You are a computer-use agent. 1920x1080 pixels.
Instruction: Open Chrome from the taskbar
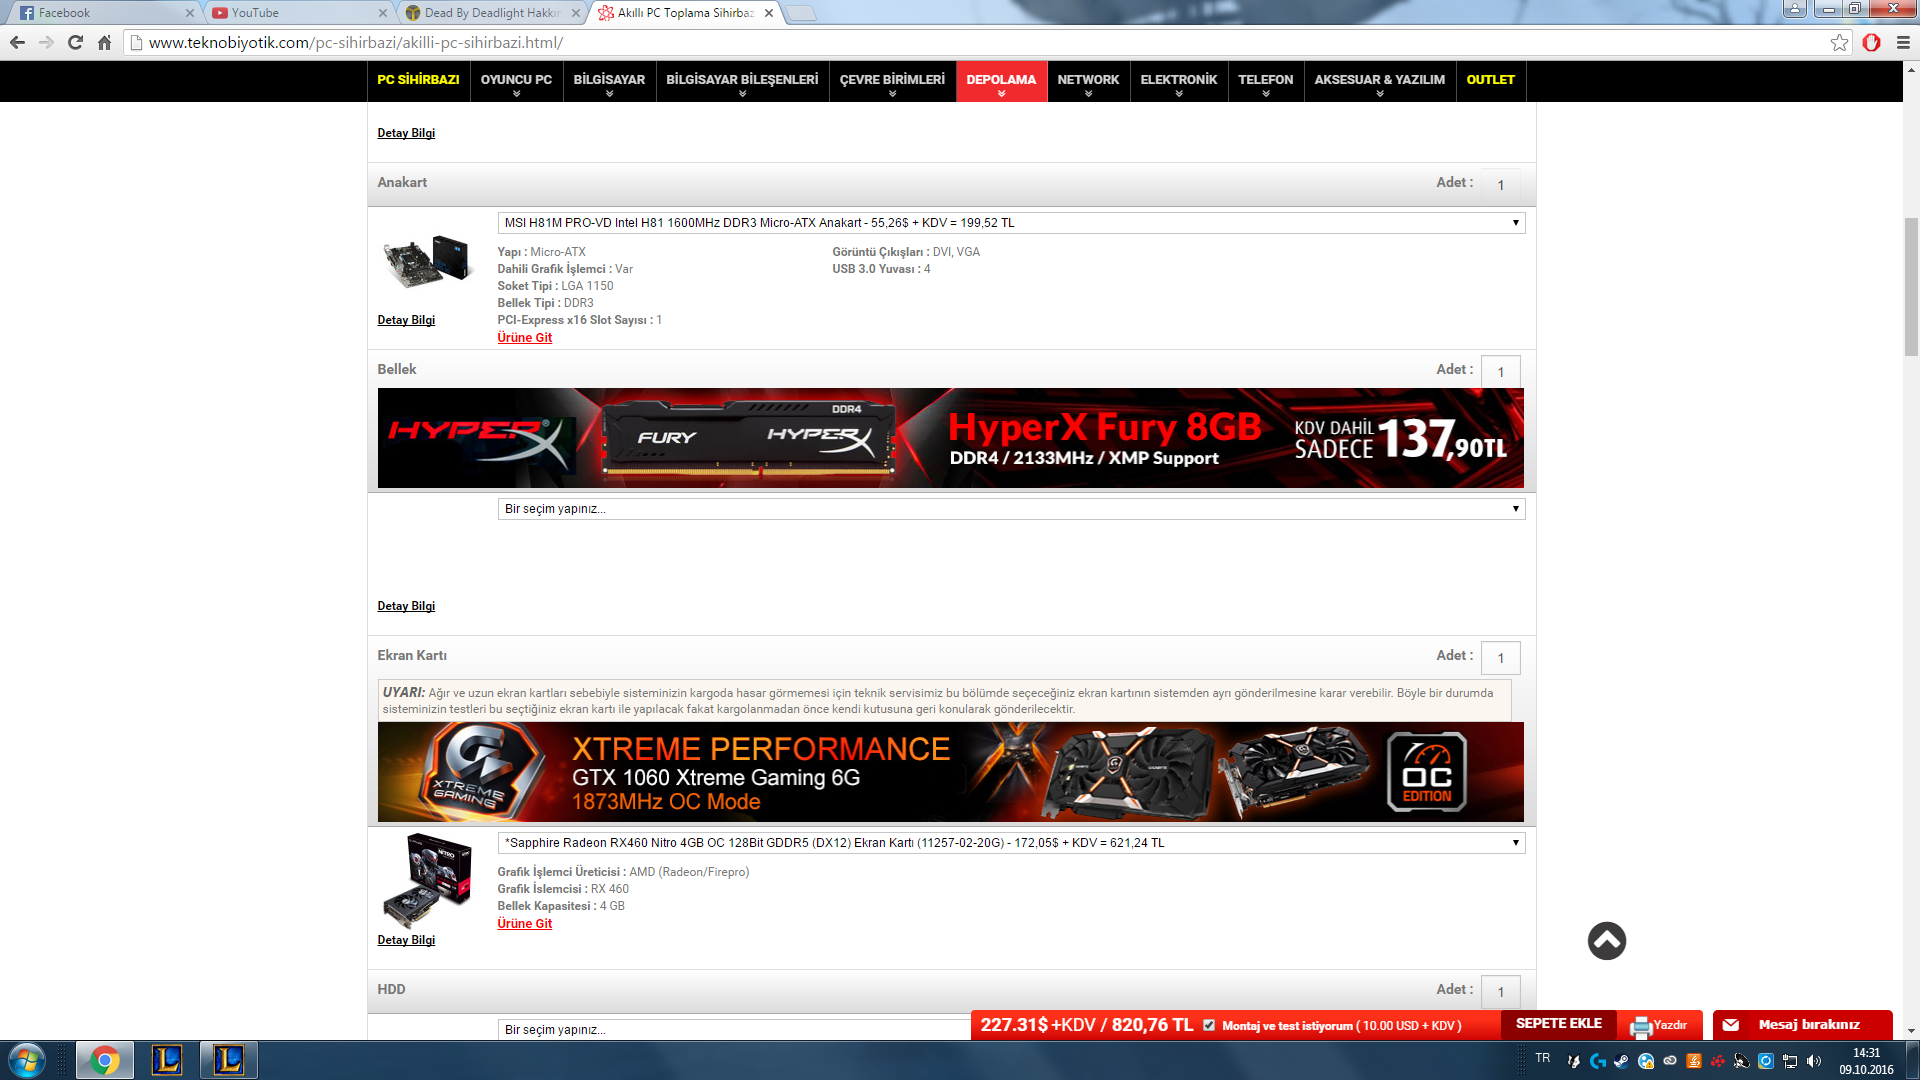click(x=104, y=1060)
